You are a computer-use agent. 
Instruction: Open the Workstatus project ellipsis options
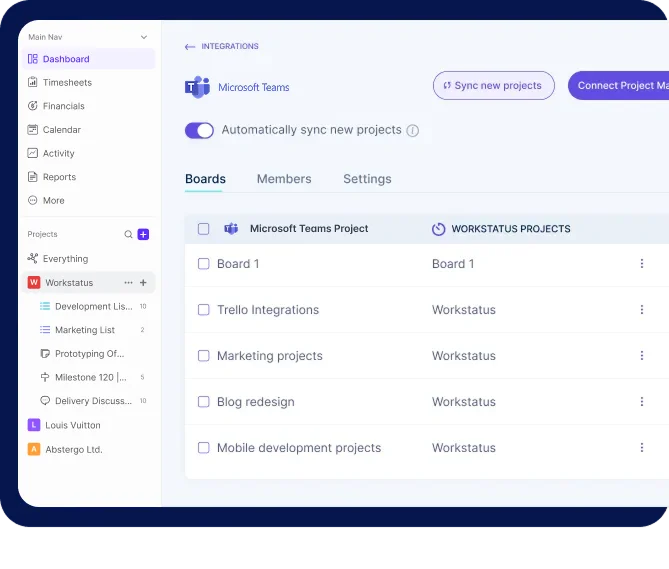click(128, 283)
